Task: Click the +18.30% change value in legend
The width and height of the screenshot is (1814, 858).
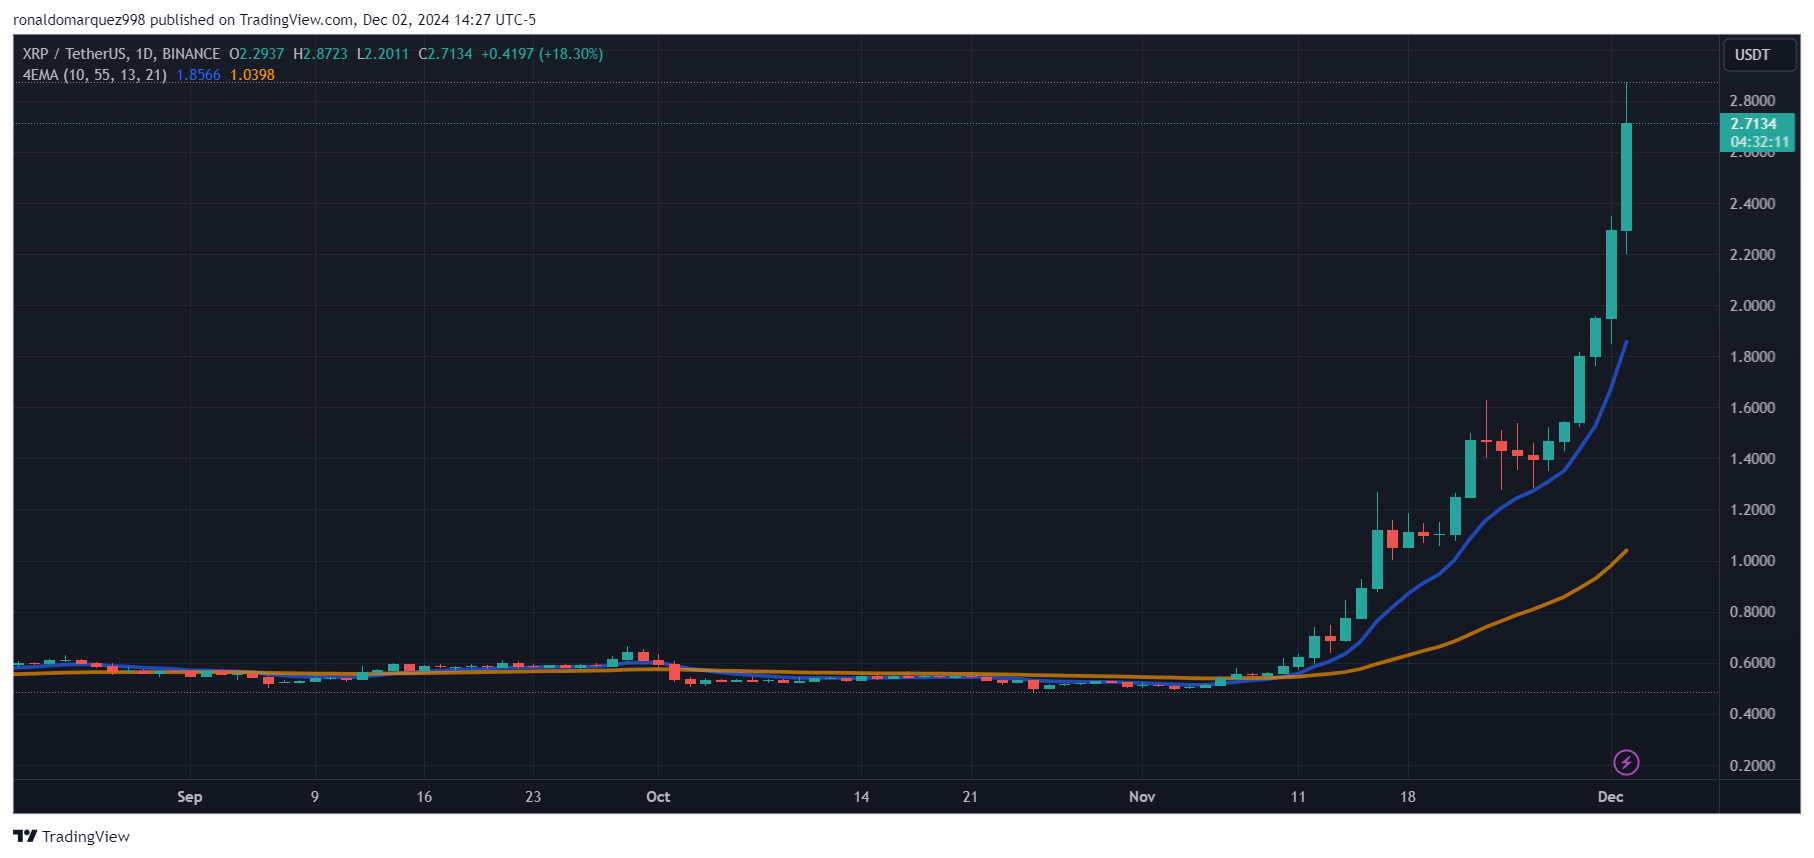Action: [x=571, y=54]
